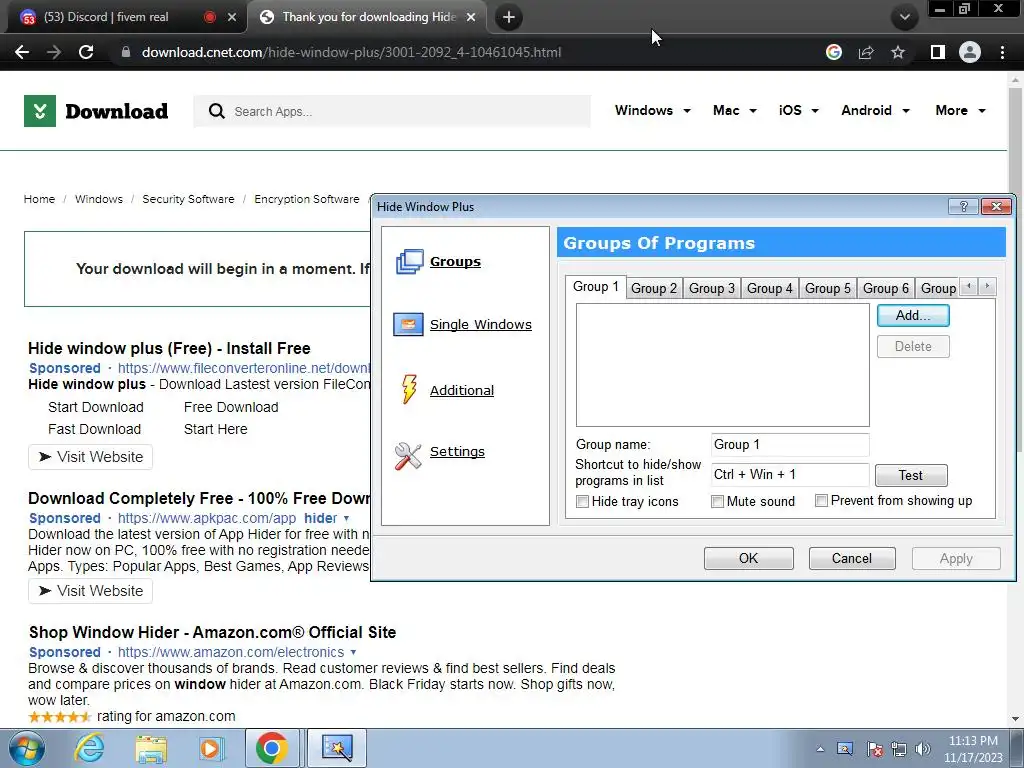Open the Chrome tab search dropdown

[904, 17]
